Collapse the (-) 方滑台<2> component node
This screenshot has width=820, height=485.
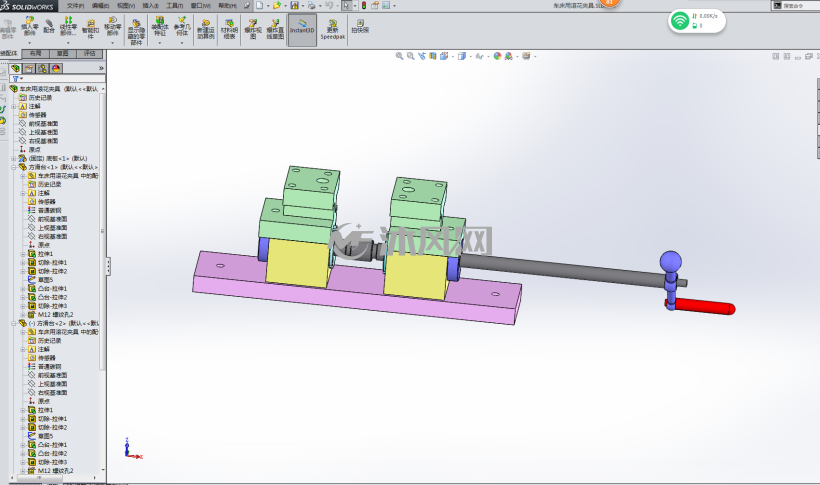(x=14, y=323)
